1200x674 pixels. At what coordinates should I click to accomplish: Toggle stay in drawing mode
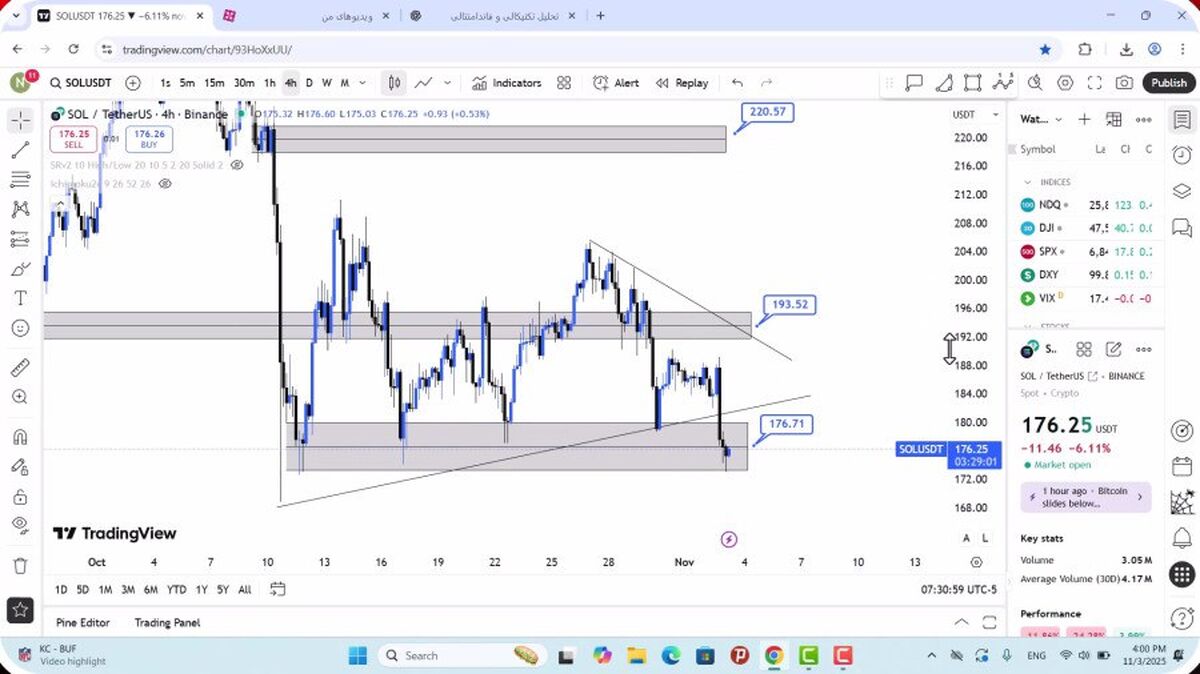click(x=20, y=466)
